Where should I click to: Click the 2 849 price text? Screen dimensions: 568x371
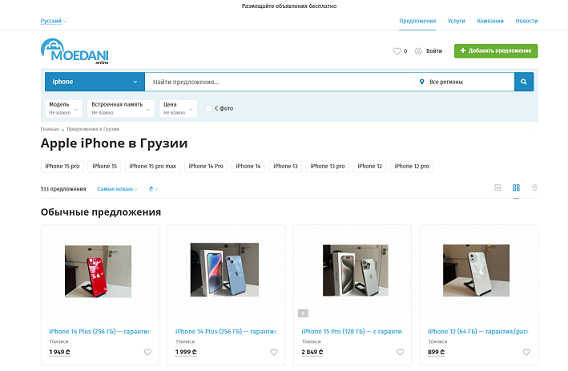(x=312, y=352)
